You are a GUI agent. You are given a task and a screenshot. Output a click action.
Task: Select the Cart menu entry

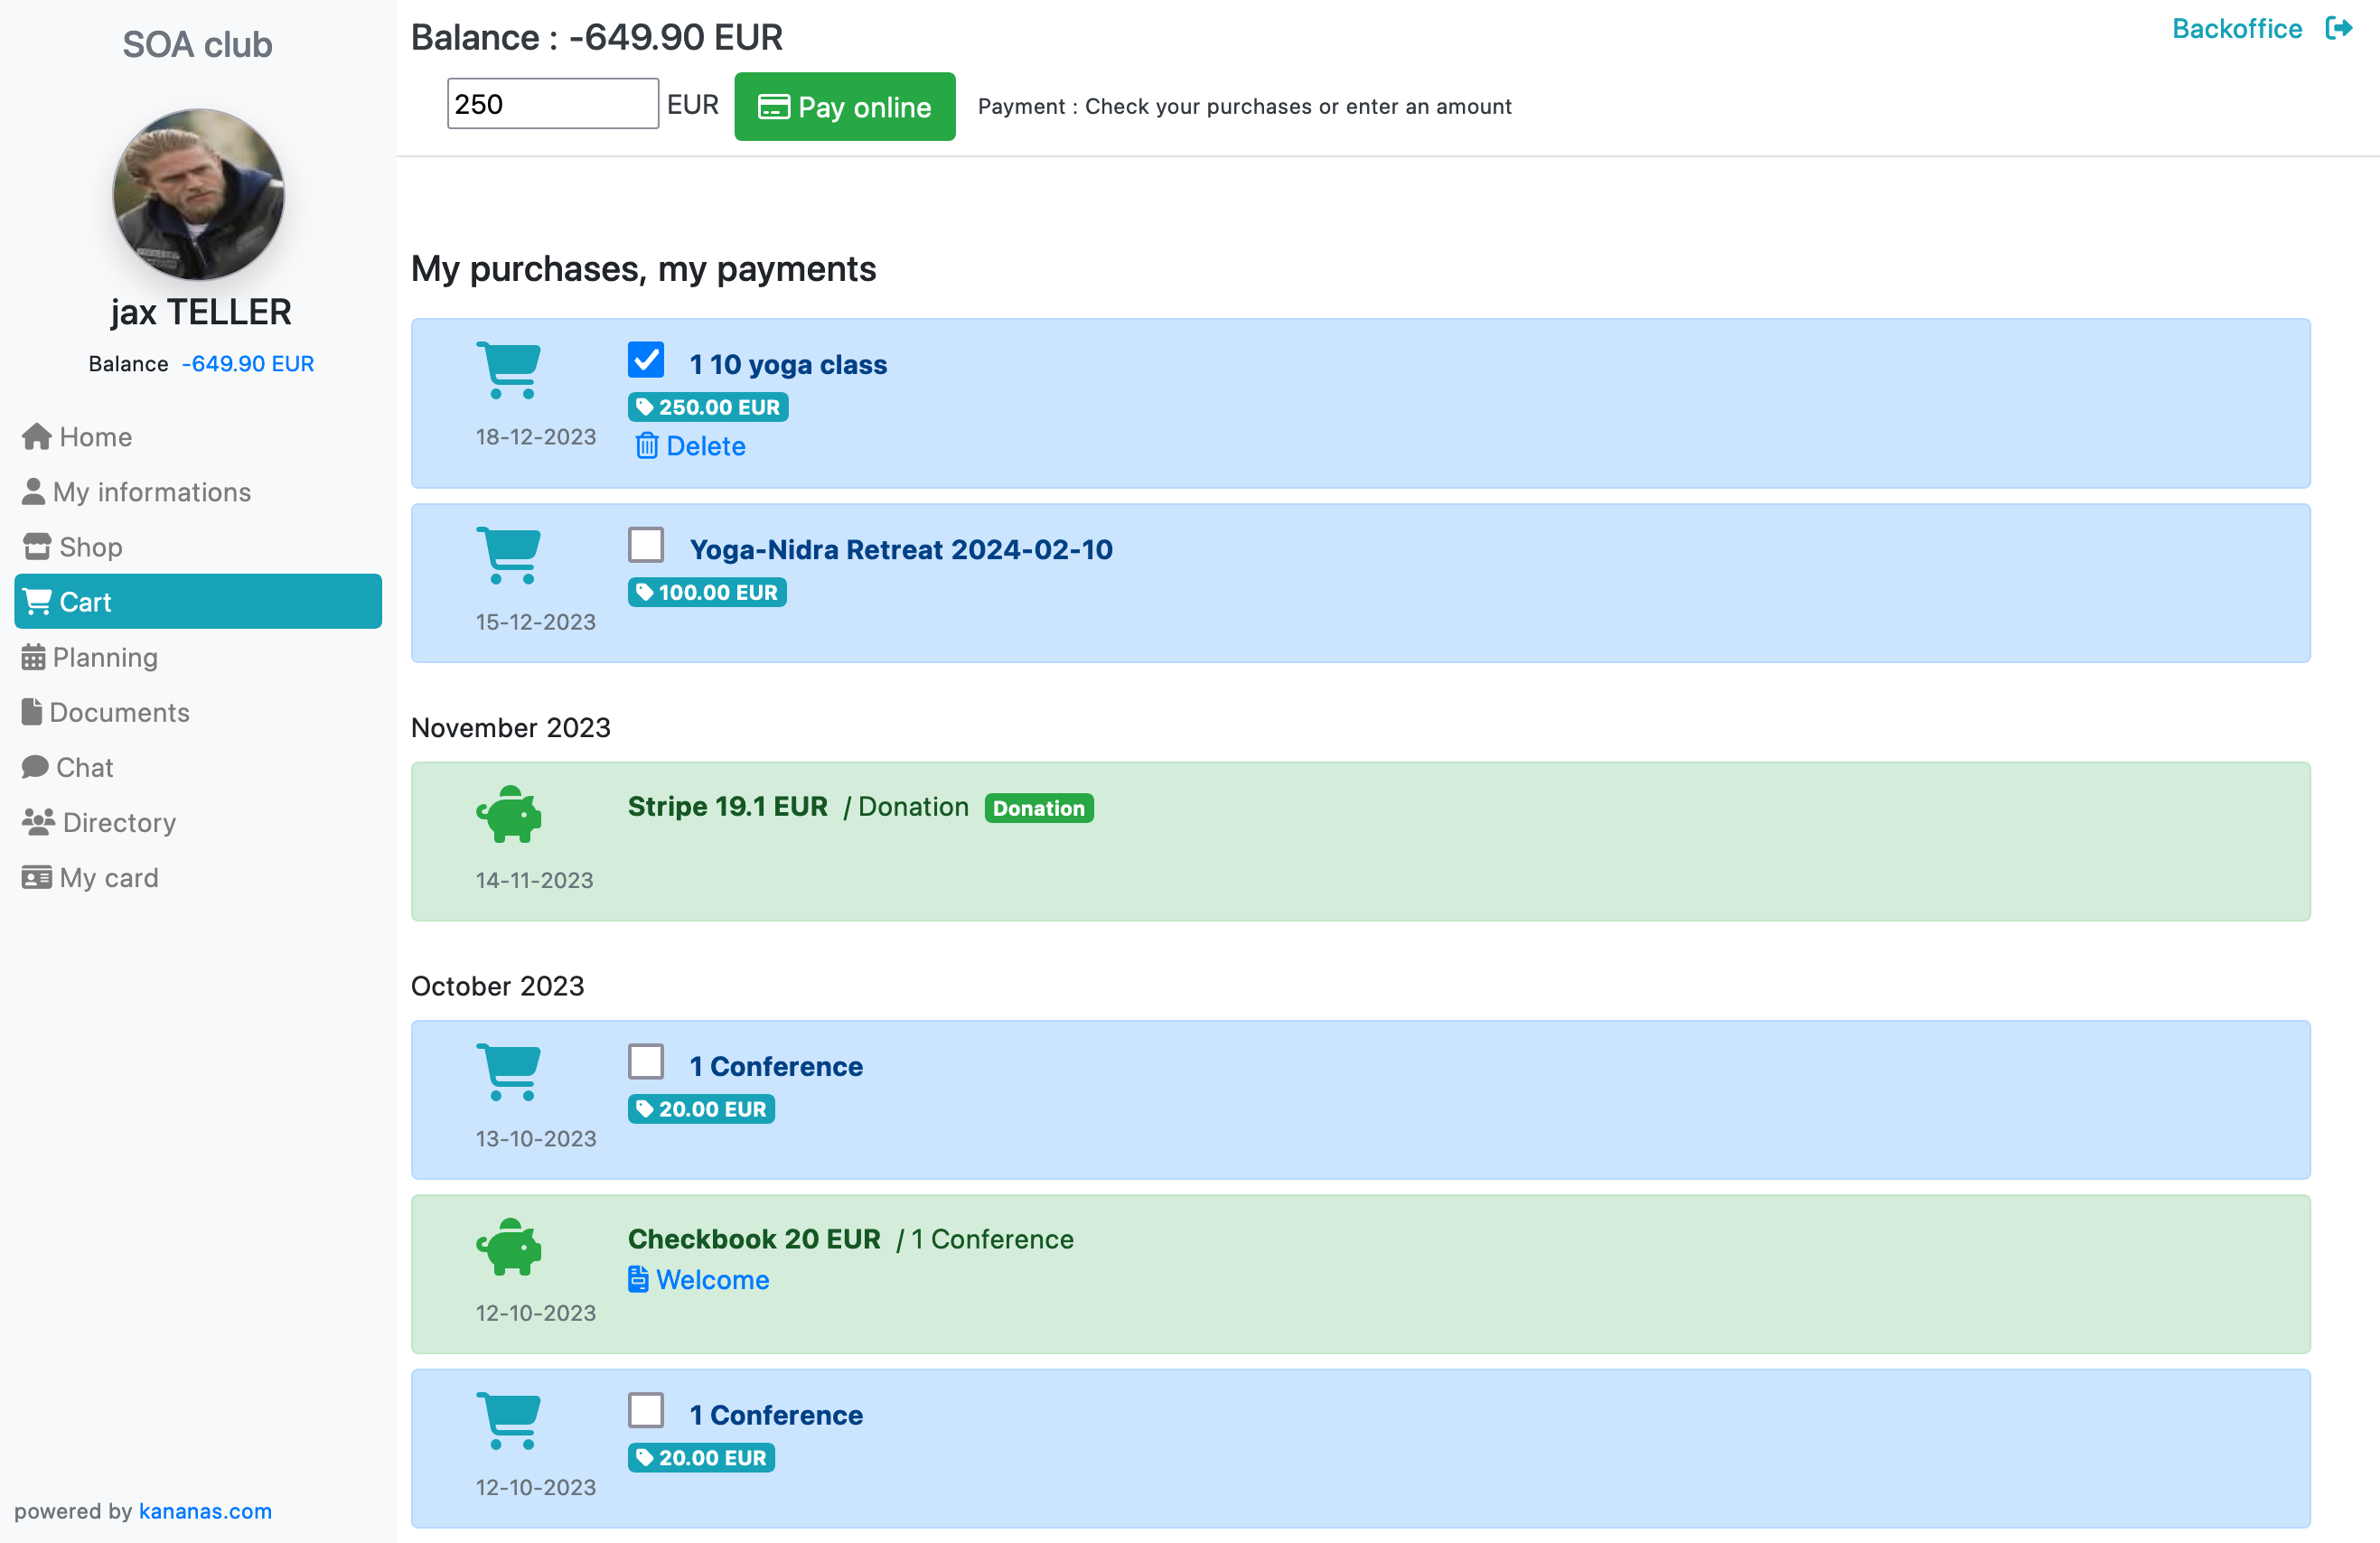198,602
